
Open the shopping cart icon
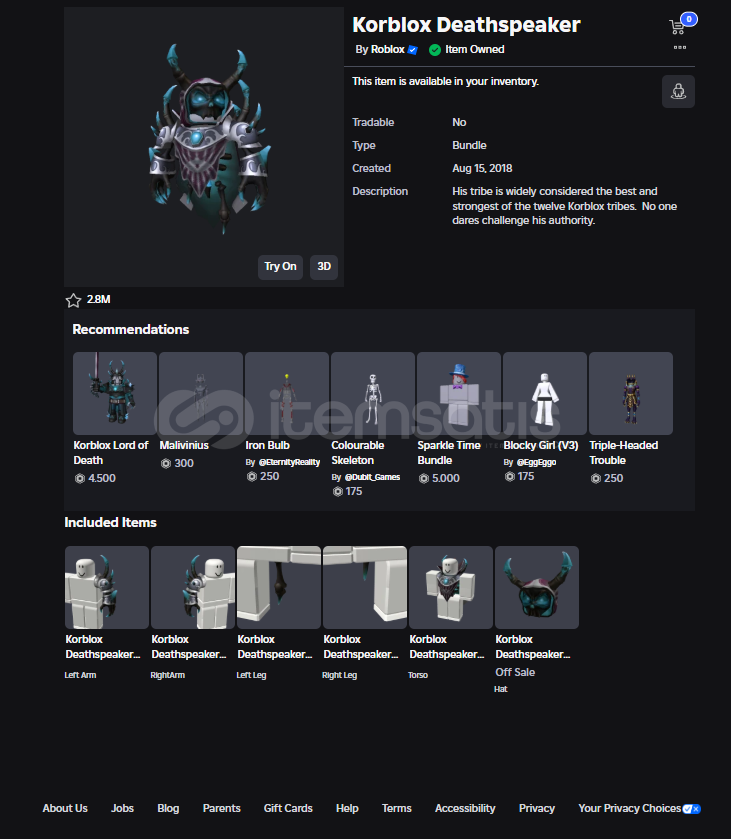click(677, 27)
